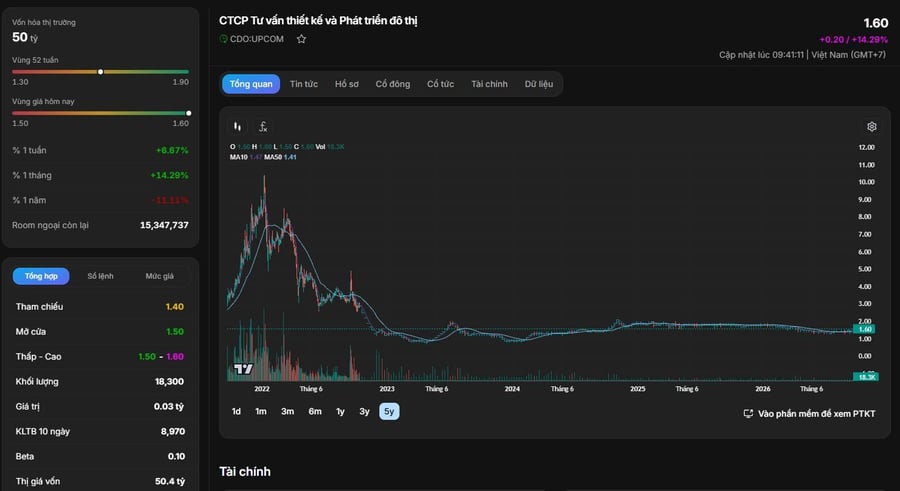This screenshot has width=900, height=491.
Task: Switch to the Tài chính tab
Action: [x=490, y=84]
